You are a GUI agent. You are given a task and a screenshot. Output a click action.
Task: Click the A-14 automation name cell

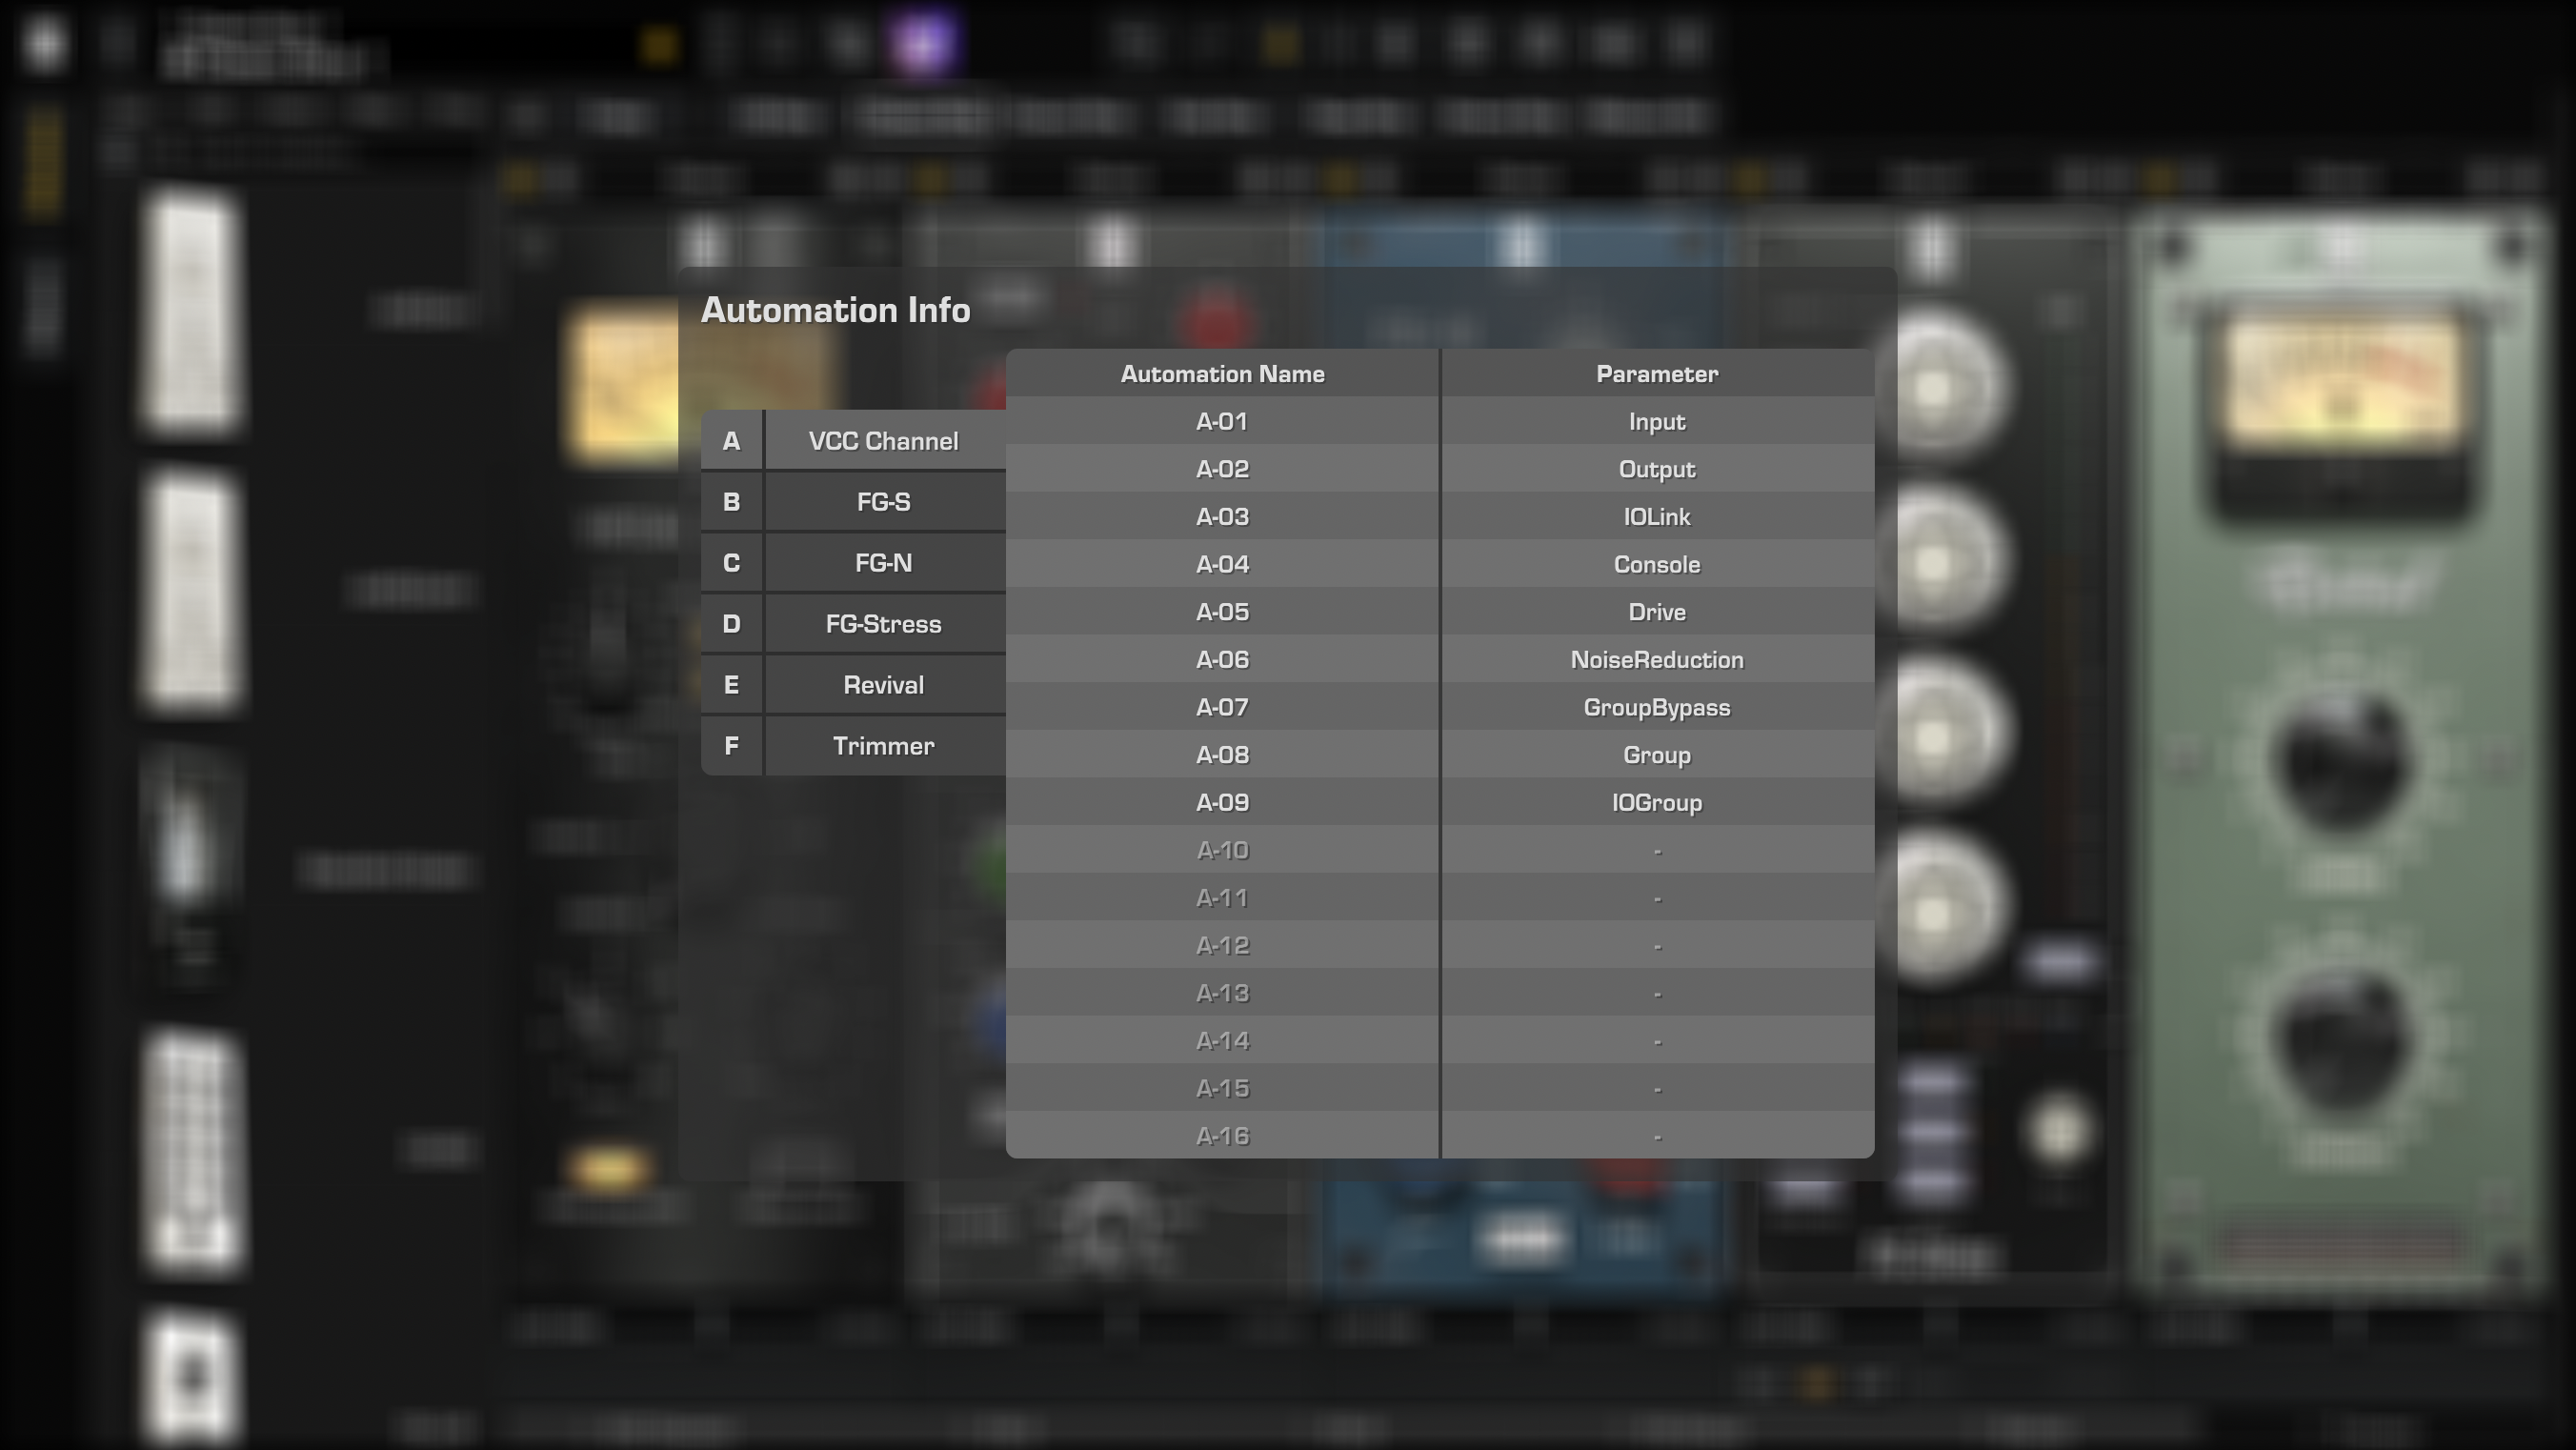[x=1222, y=1041]
